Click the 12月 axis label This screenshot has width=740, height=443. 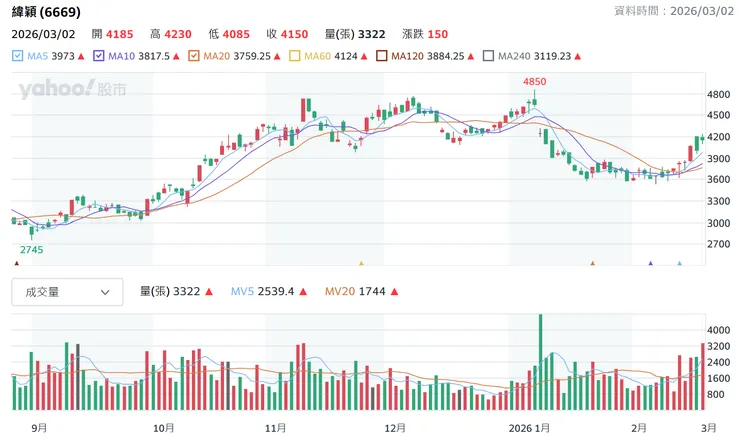click(395, 428)
